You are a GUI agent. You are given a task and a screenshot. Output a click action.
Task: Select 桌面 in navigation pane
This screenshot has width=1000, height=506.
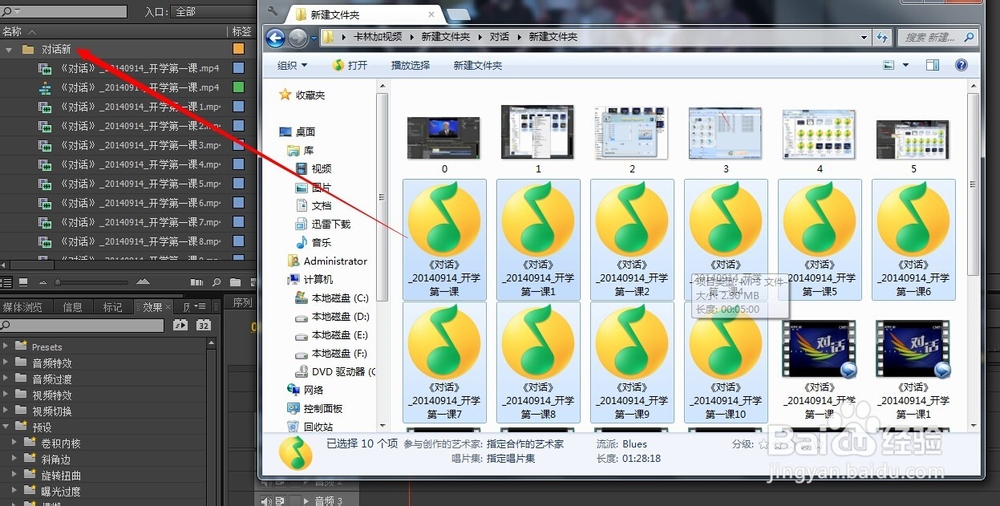click(298, 131)
